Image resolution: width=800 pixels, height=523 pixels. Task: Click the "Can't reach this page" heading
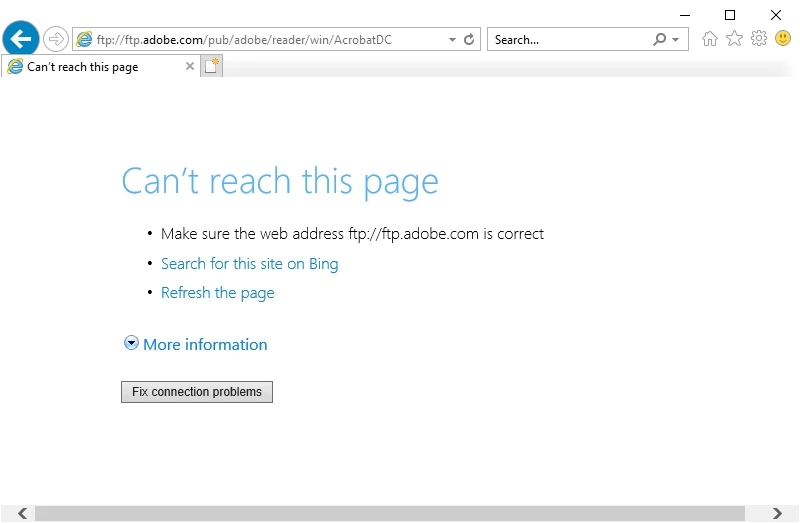[280, 181]
